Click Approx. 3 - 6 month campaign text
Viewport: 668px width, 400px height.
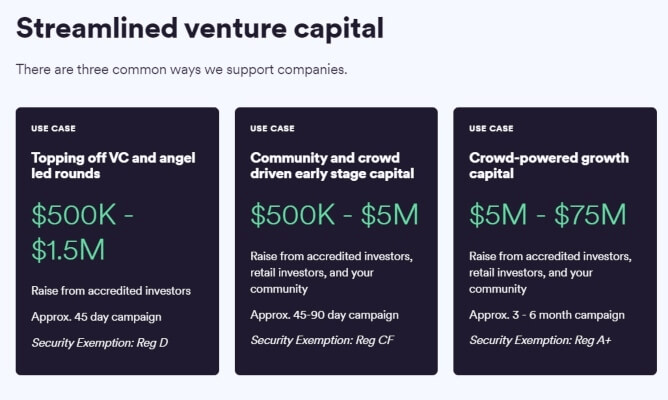[547, 315]
